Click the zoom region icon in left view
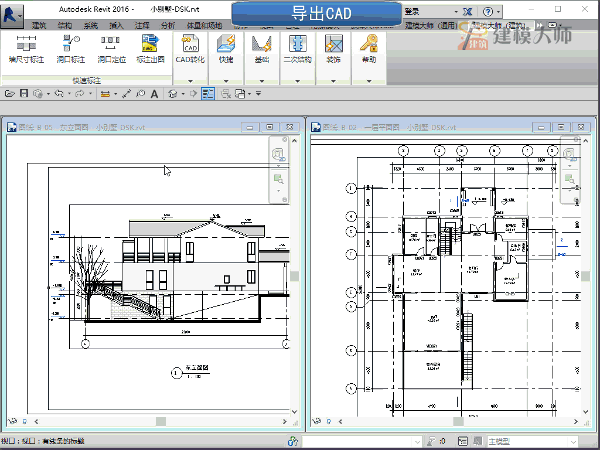 [x=279, y=178]
